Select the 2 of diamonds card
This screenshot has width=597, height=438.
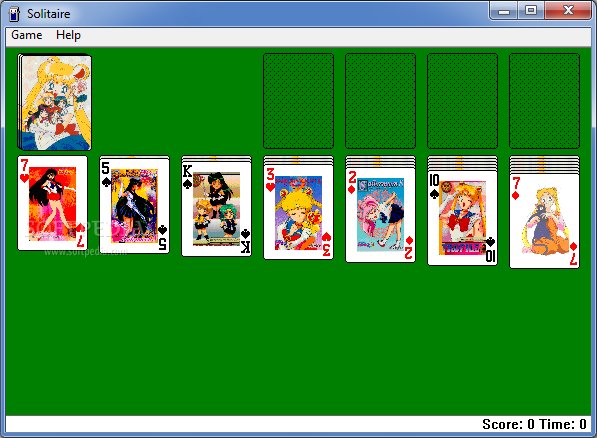coord(380,214)
